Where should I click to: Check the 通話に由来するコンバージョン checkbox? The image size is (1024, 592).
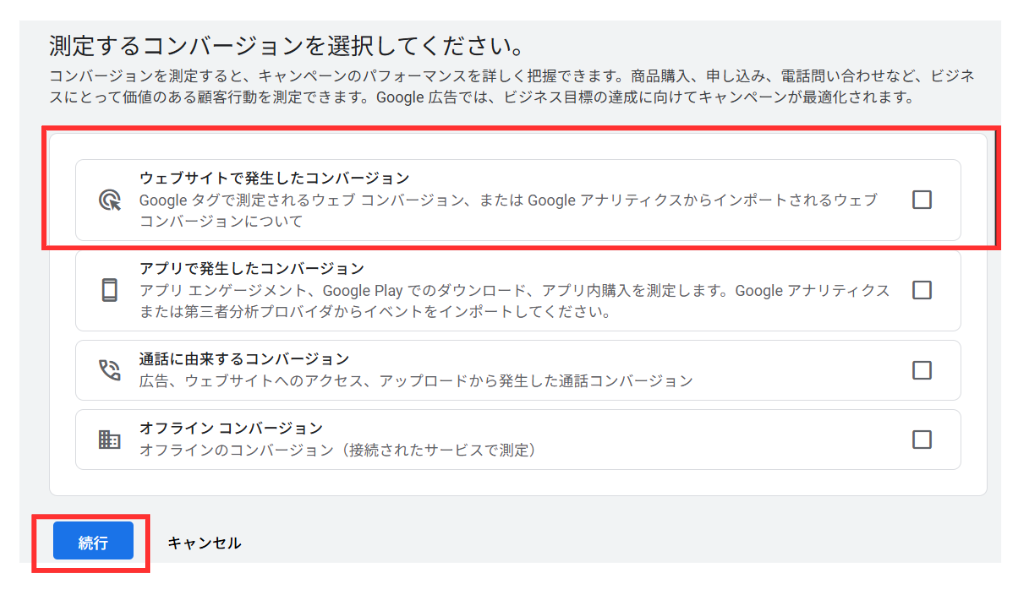(921, 370)
